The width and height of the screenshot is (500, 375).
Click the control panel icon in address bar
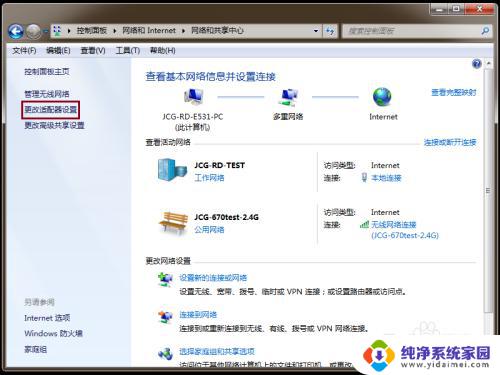[57, 31]
